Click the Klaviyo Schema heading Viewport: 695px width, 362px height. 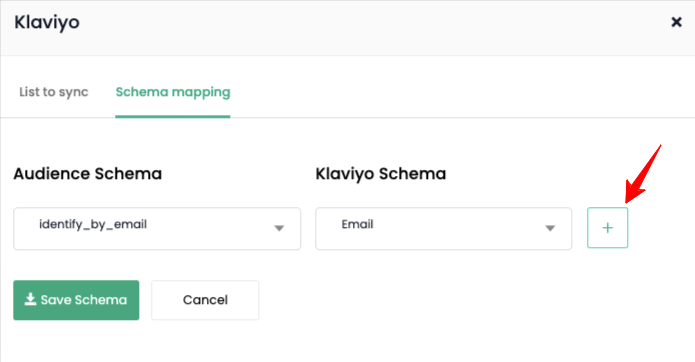pyautogui.click(x=381, y=174)
